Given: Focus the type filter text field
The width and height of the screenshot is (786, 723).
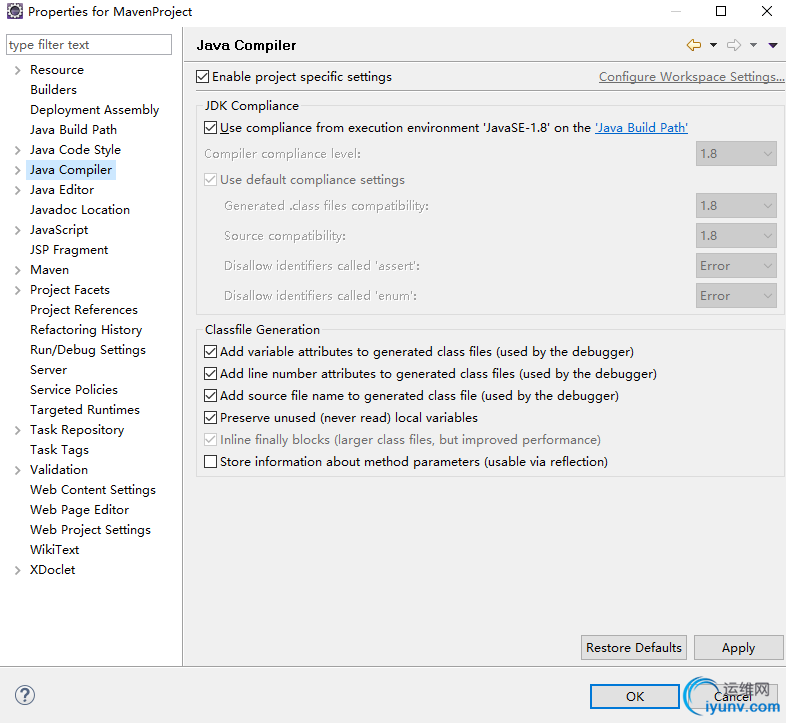Looking at the screenshot, I should [89, 45].
